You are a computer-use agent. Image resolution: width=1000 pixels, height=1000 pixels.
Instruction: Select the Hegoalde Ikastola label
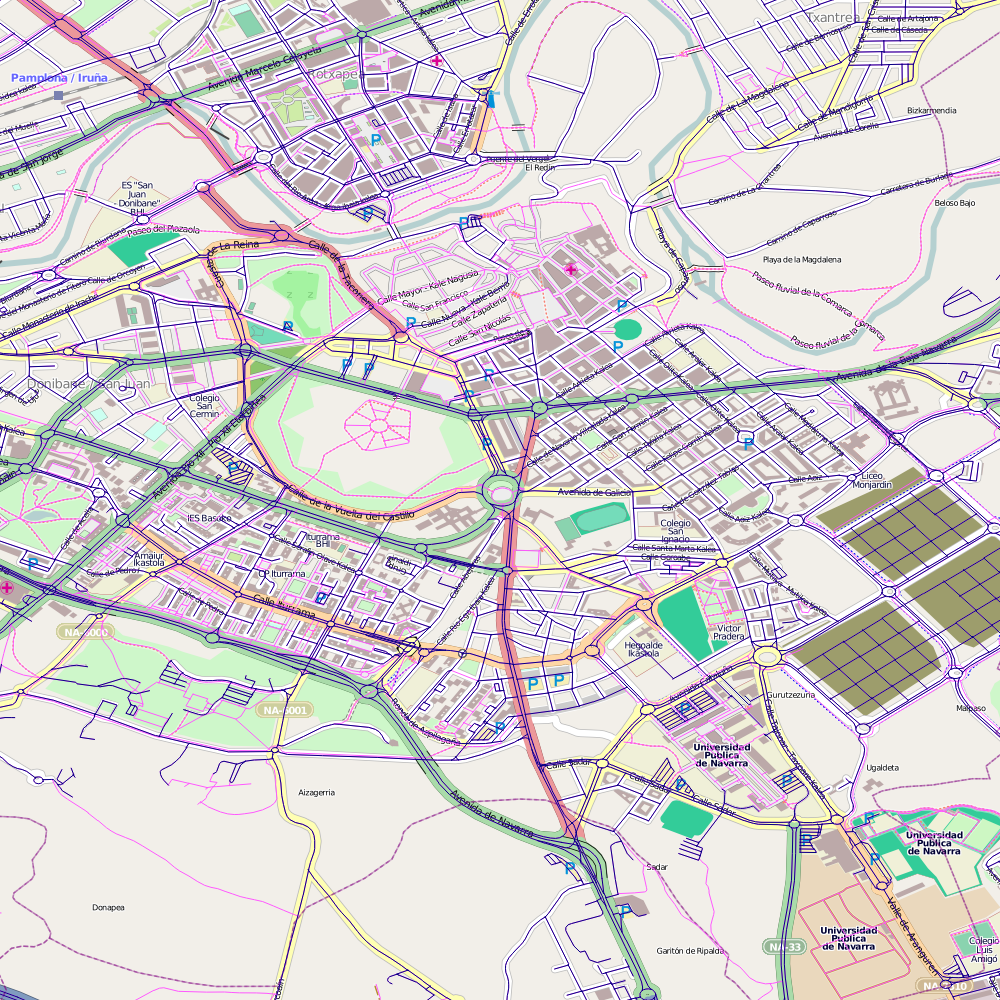click(643, 649)
